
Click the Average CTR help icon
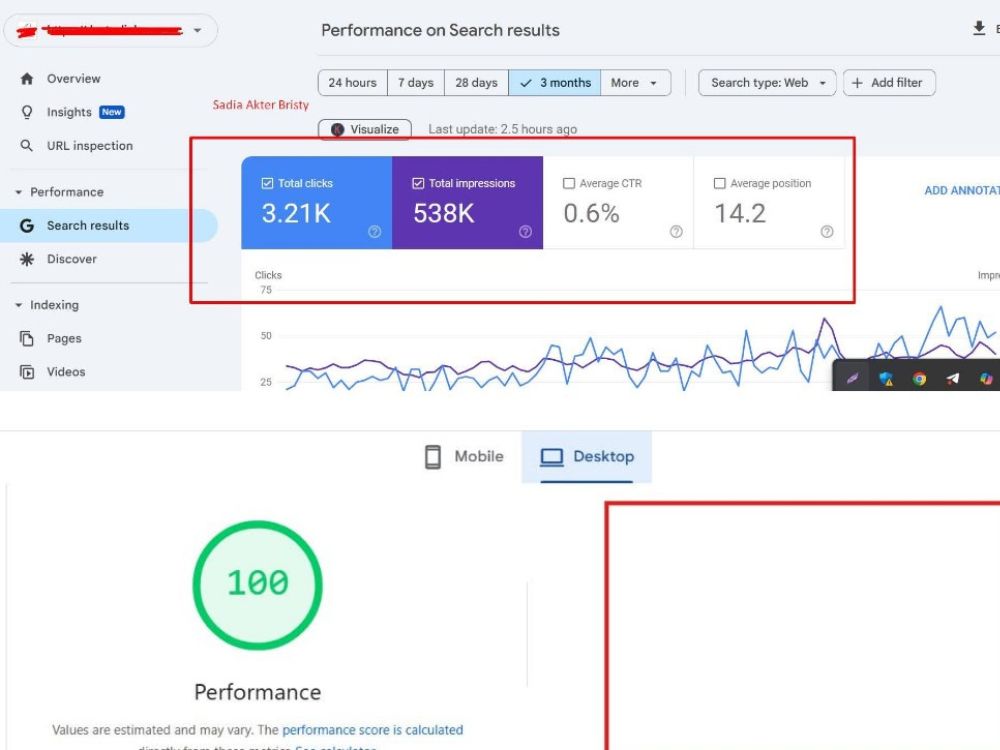pos(676,232)
